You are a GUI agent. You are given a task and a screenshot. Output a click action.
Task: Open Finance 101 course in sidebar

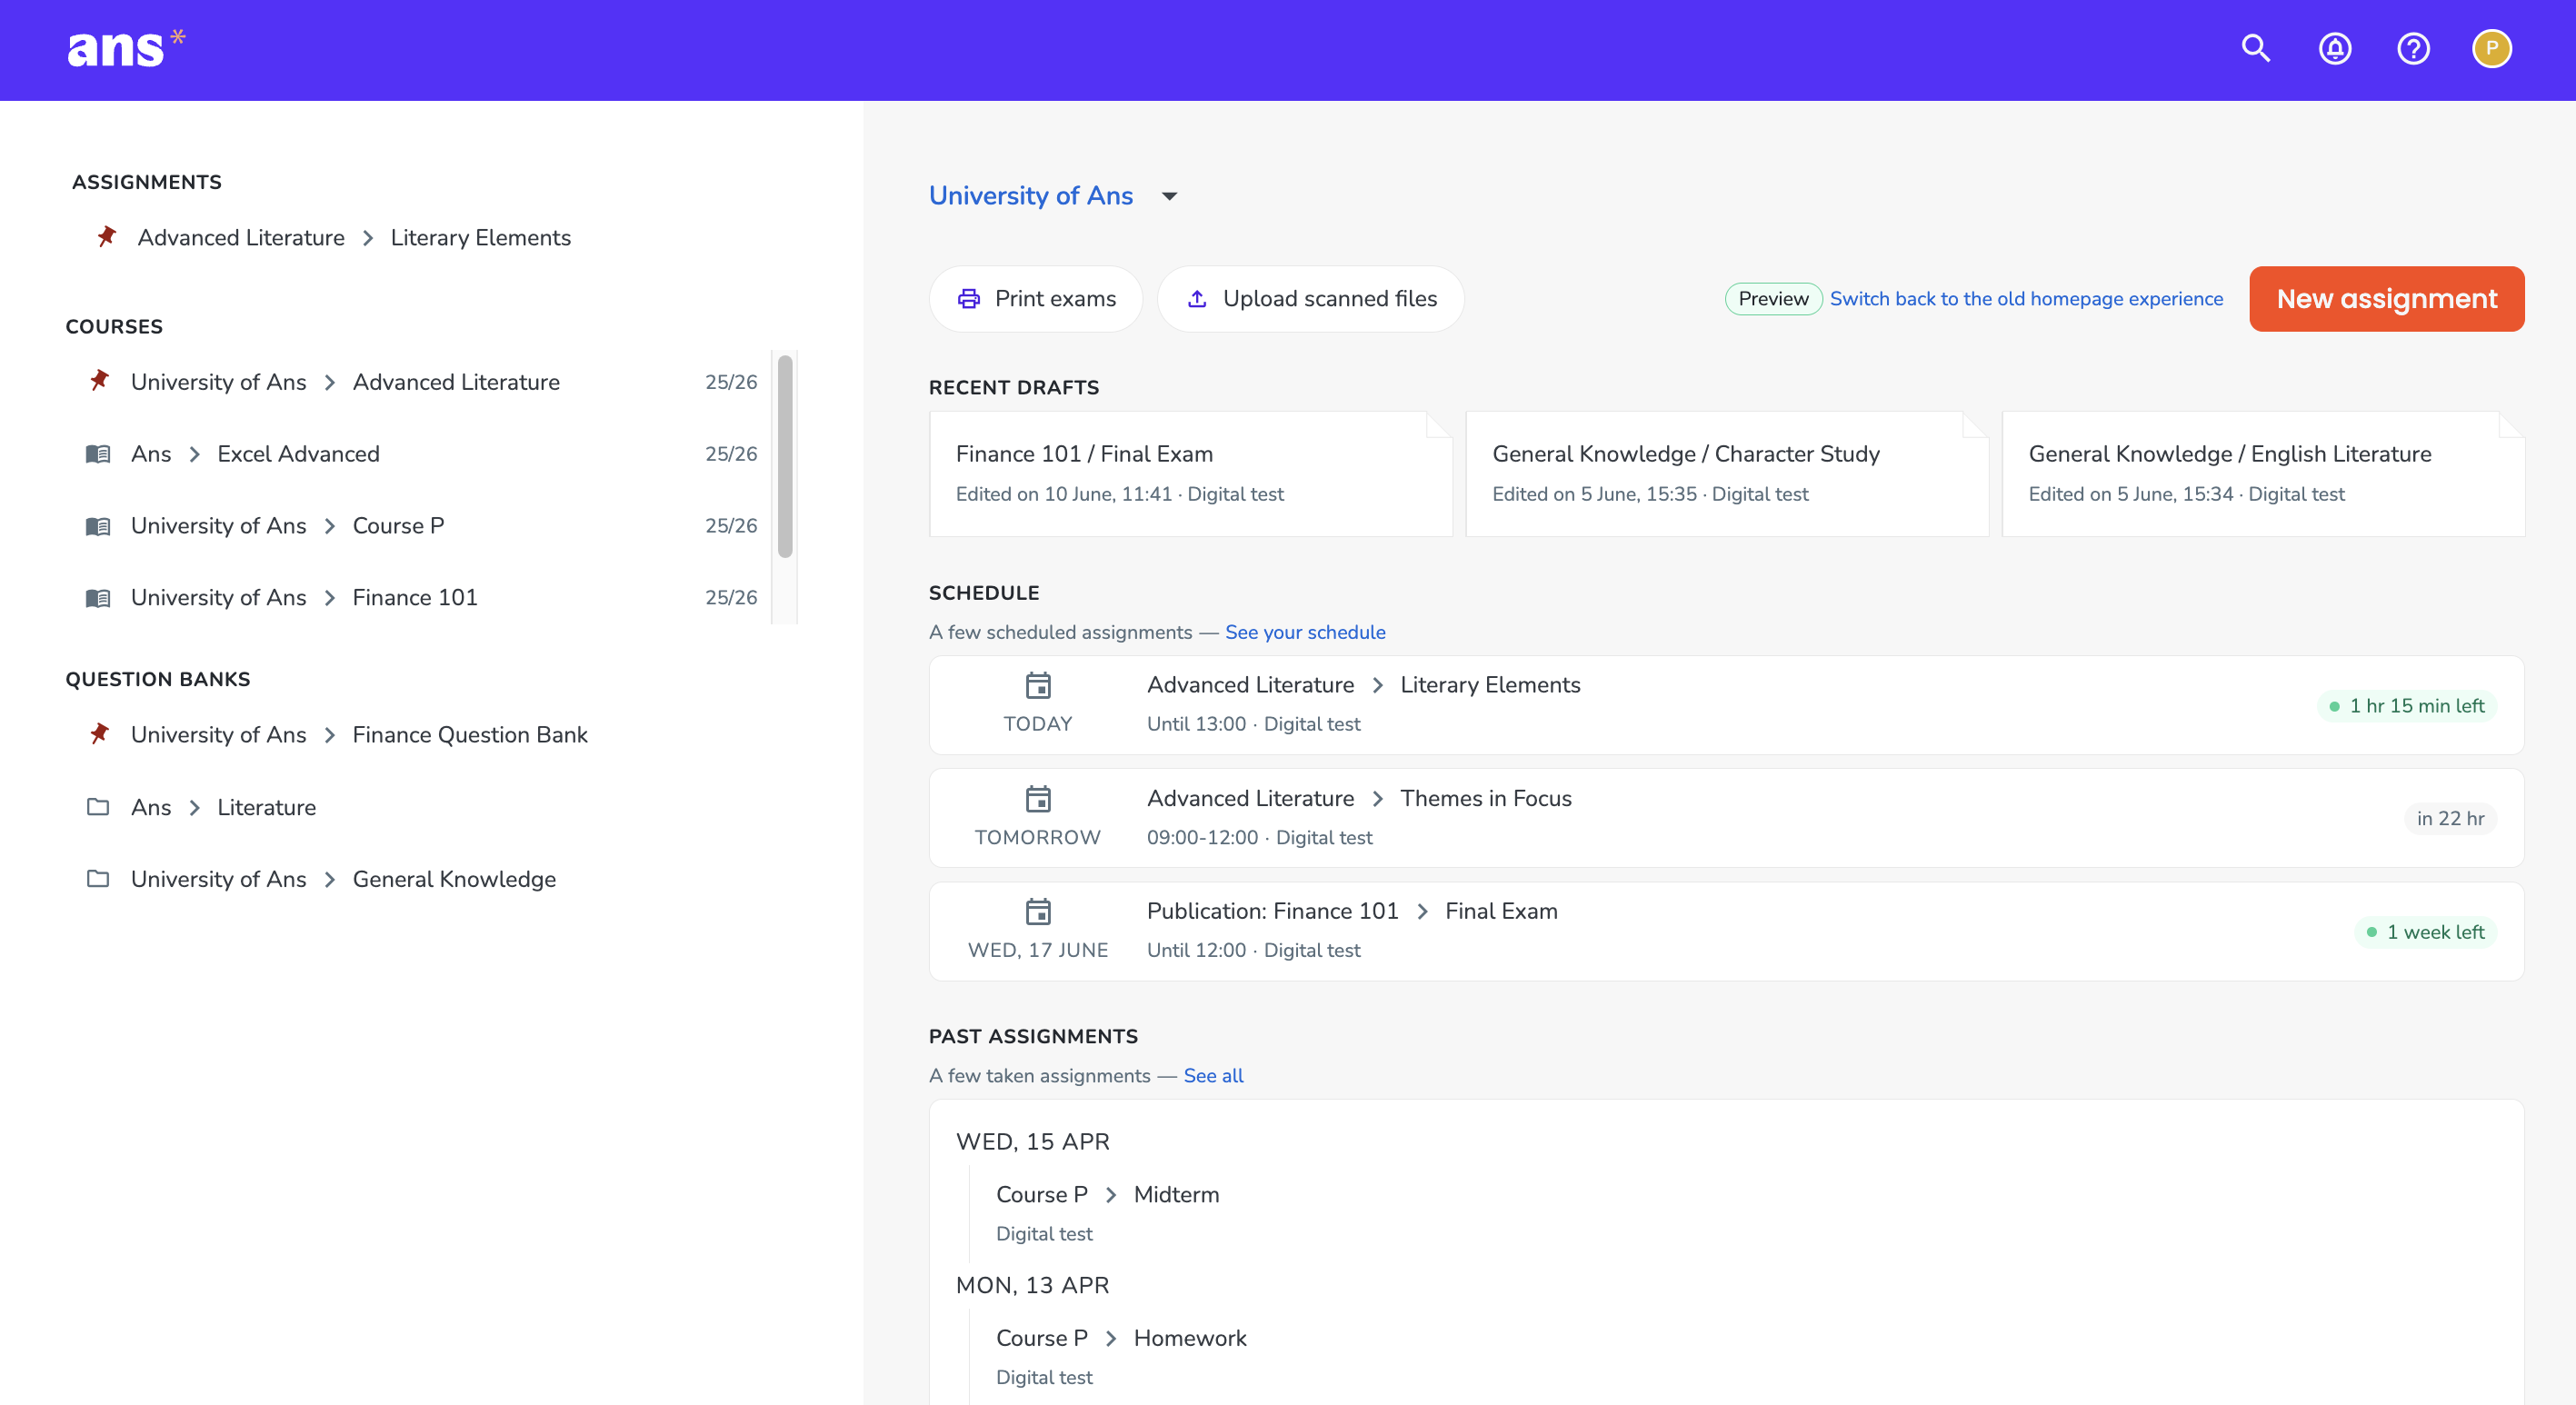coord(415,598)
